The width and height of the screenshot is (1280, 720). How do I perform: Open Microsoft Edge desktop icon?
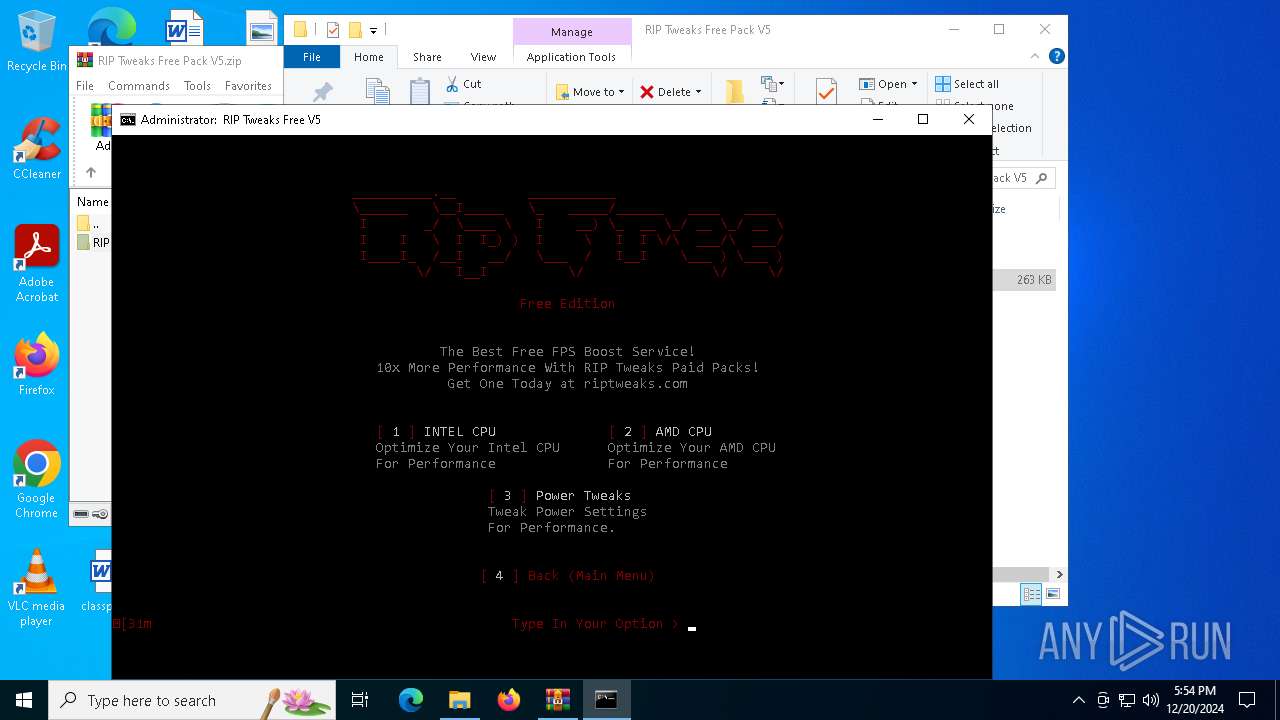pyautogui.click(x=111, y=26)
